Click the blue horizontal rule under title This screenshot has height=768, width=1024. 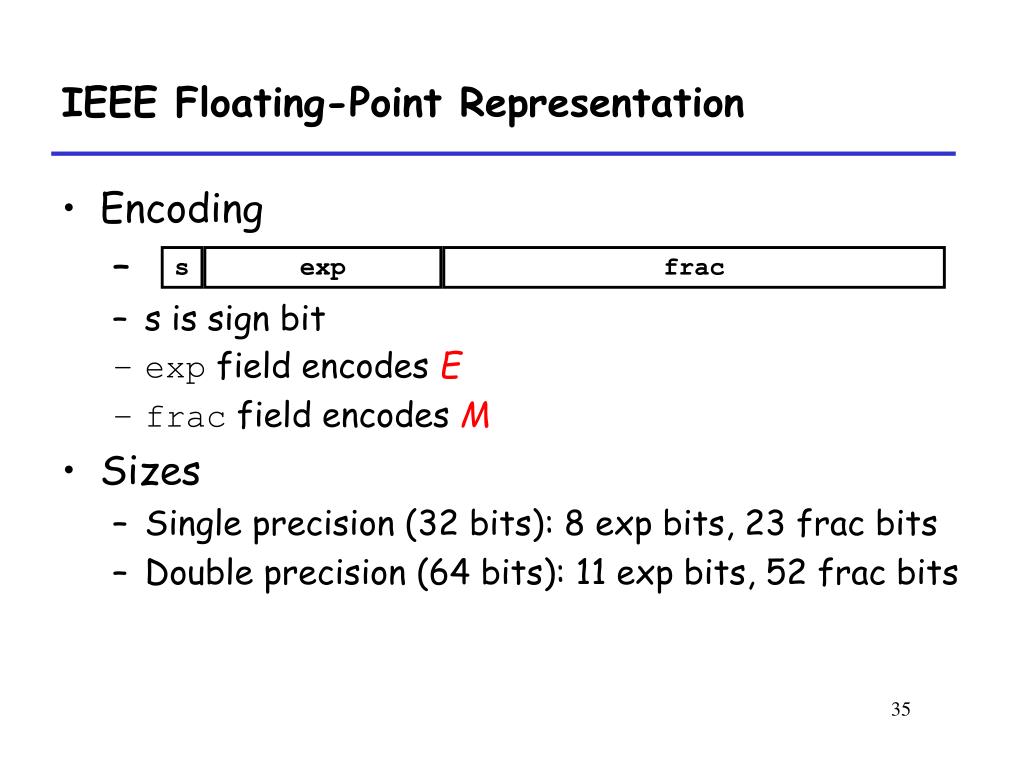click(x=504, y=153)
